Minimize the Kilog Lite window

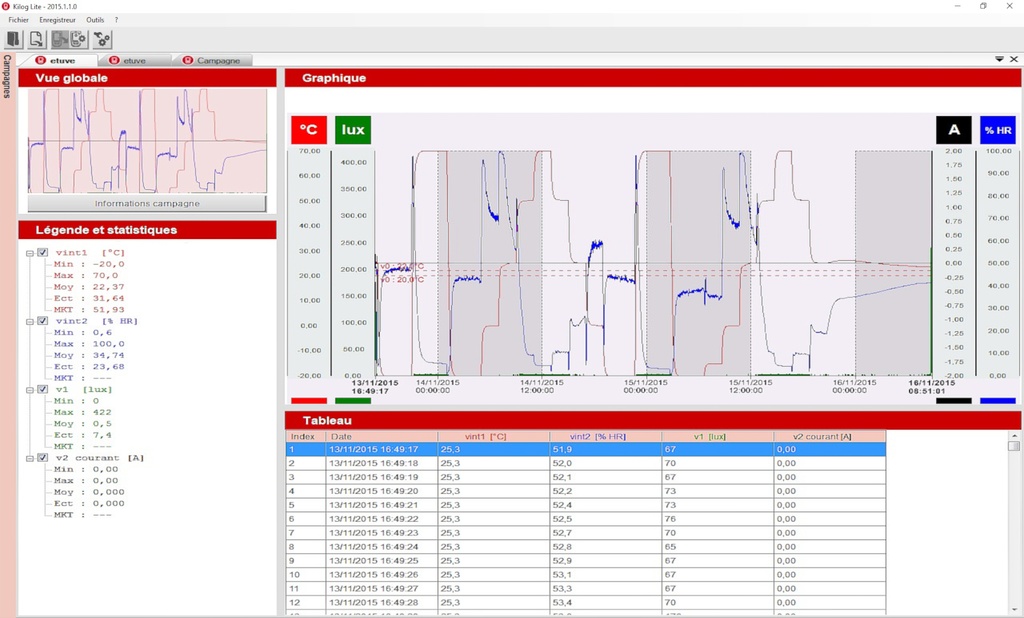[x=957, y=6]
